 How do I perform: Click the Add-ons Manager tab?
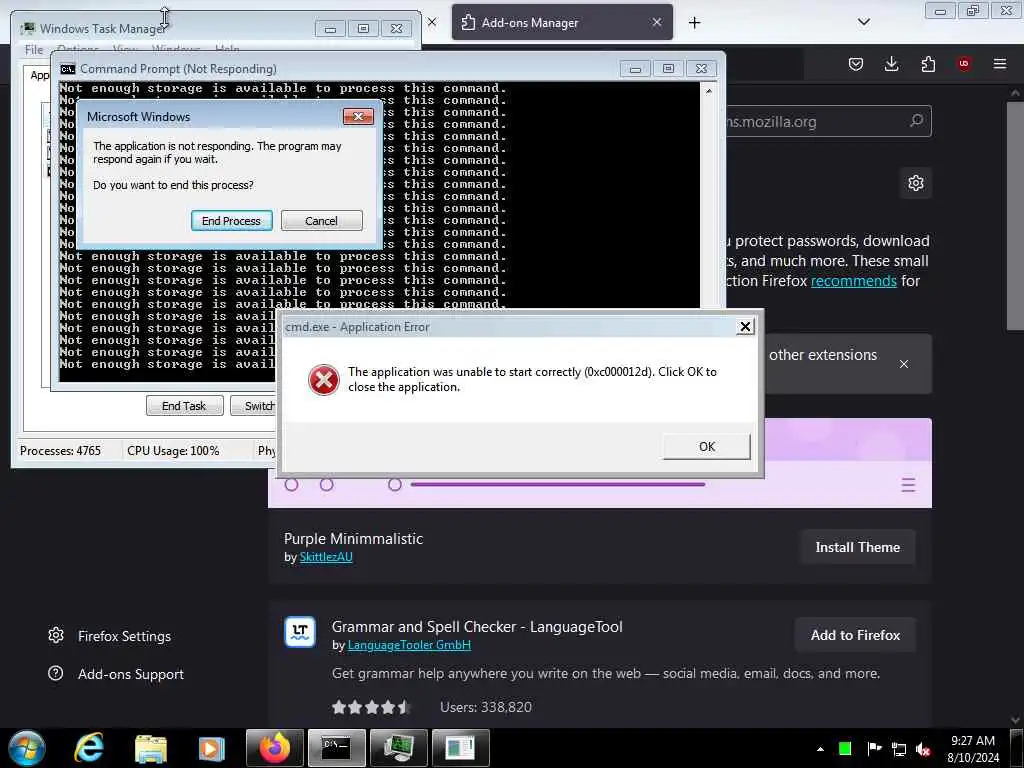point(562,23)
